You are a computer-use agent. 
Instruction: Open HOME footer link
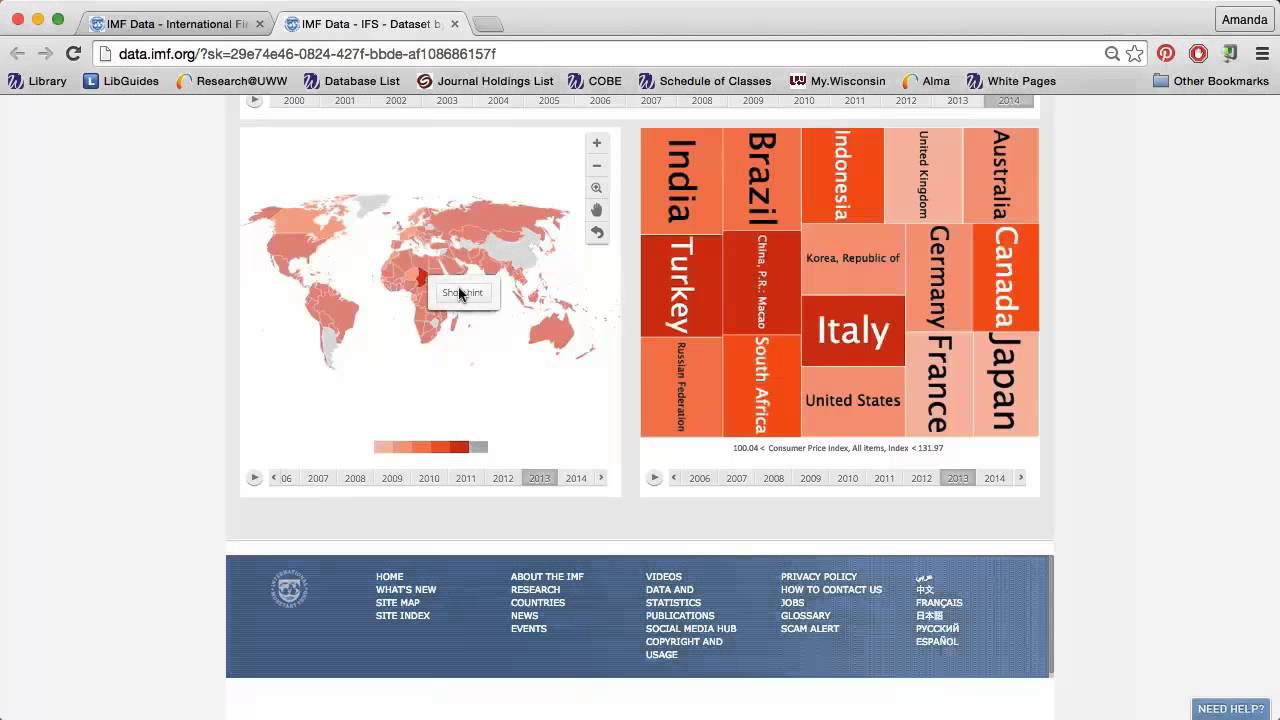[x=390, y=577]
